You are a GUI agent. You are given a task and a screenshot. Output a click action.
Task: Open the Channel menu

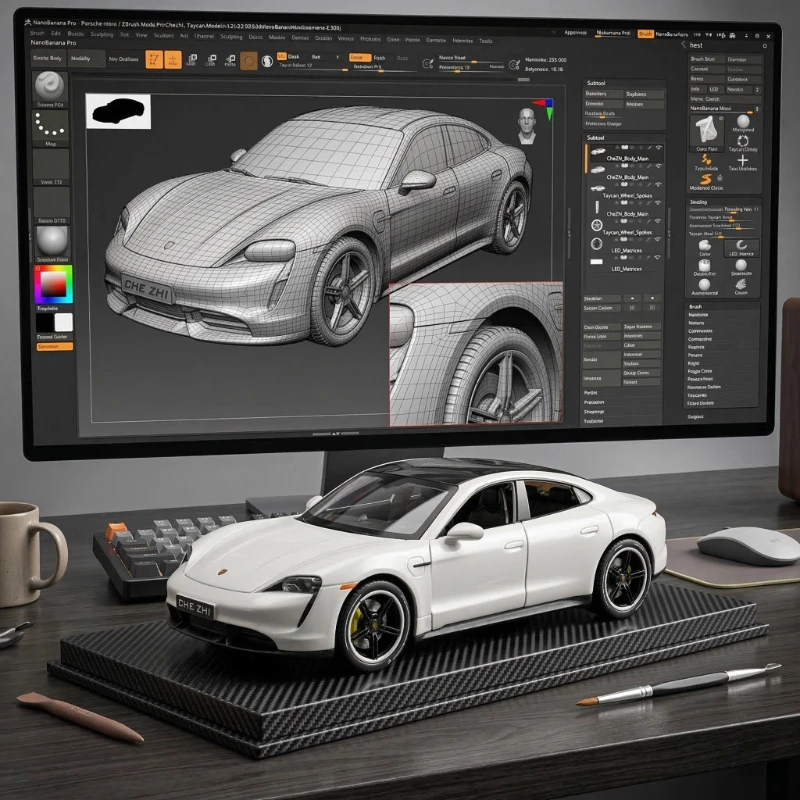pos(204,36)
